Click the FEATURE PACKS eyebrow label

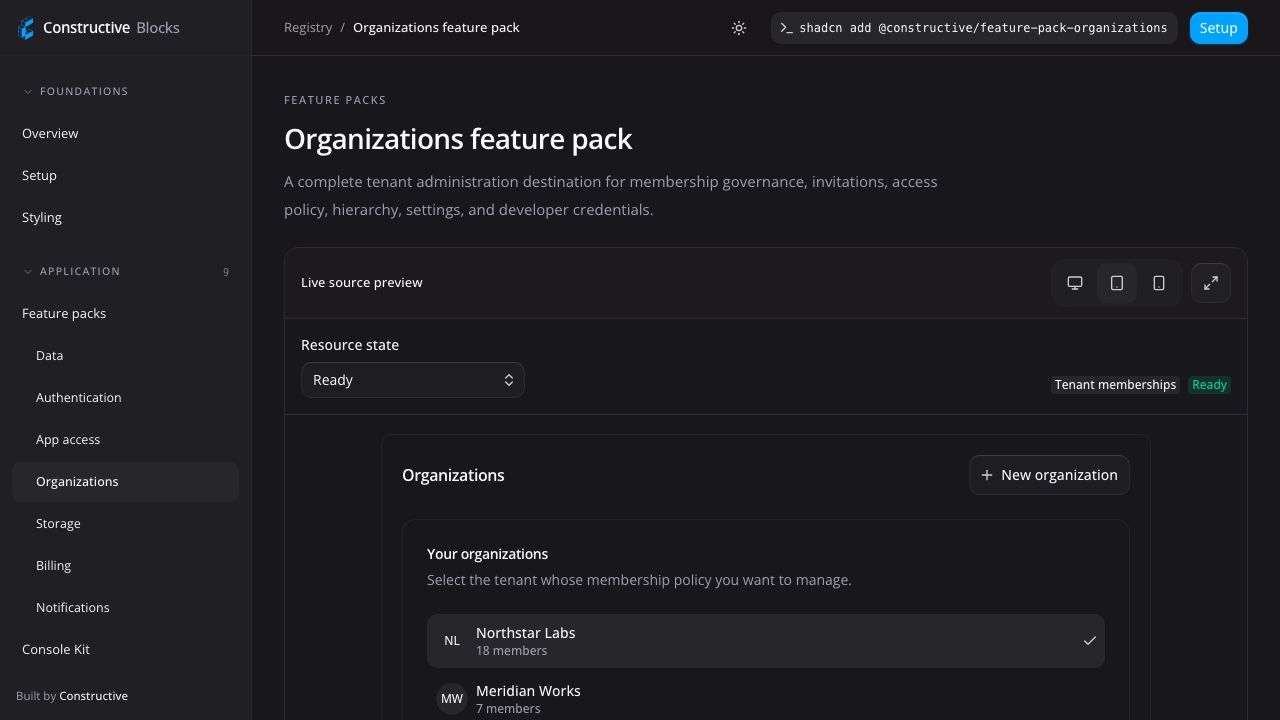(x=335, y=100)
